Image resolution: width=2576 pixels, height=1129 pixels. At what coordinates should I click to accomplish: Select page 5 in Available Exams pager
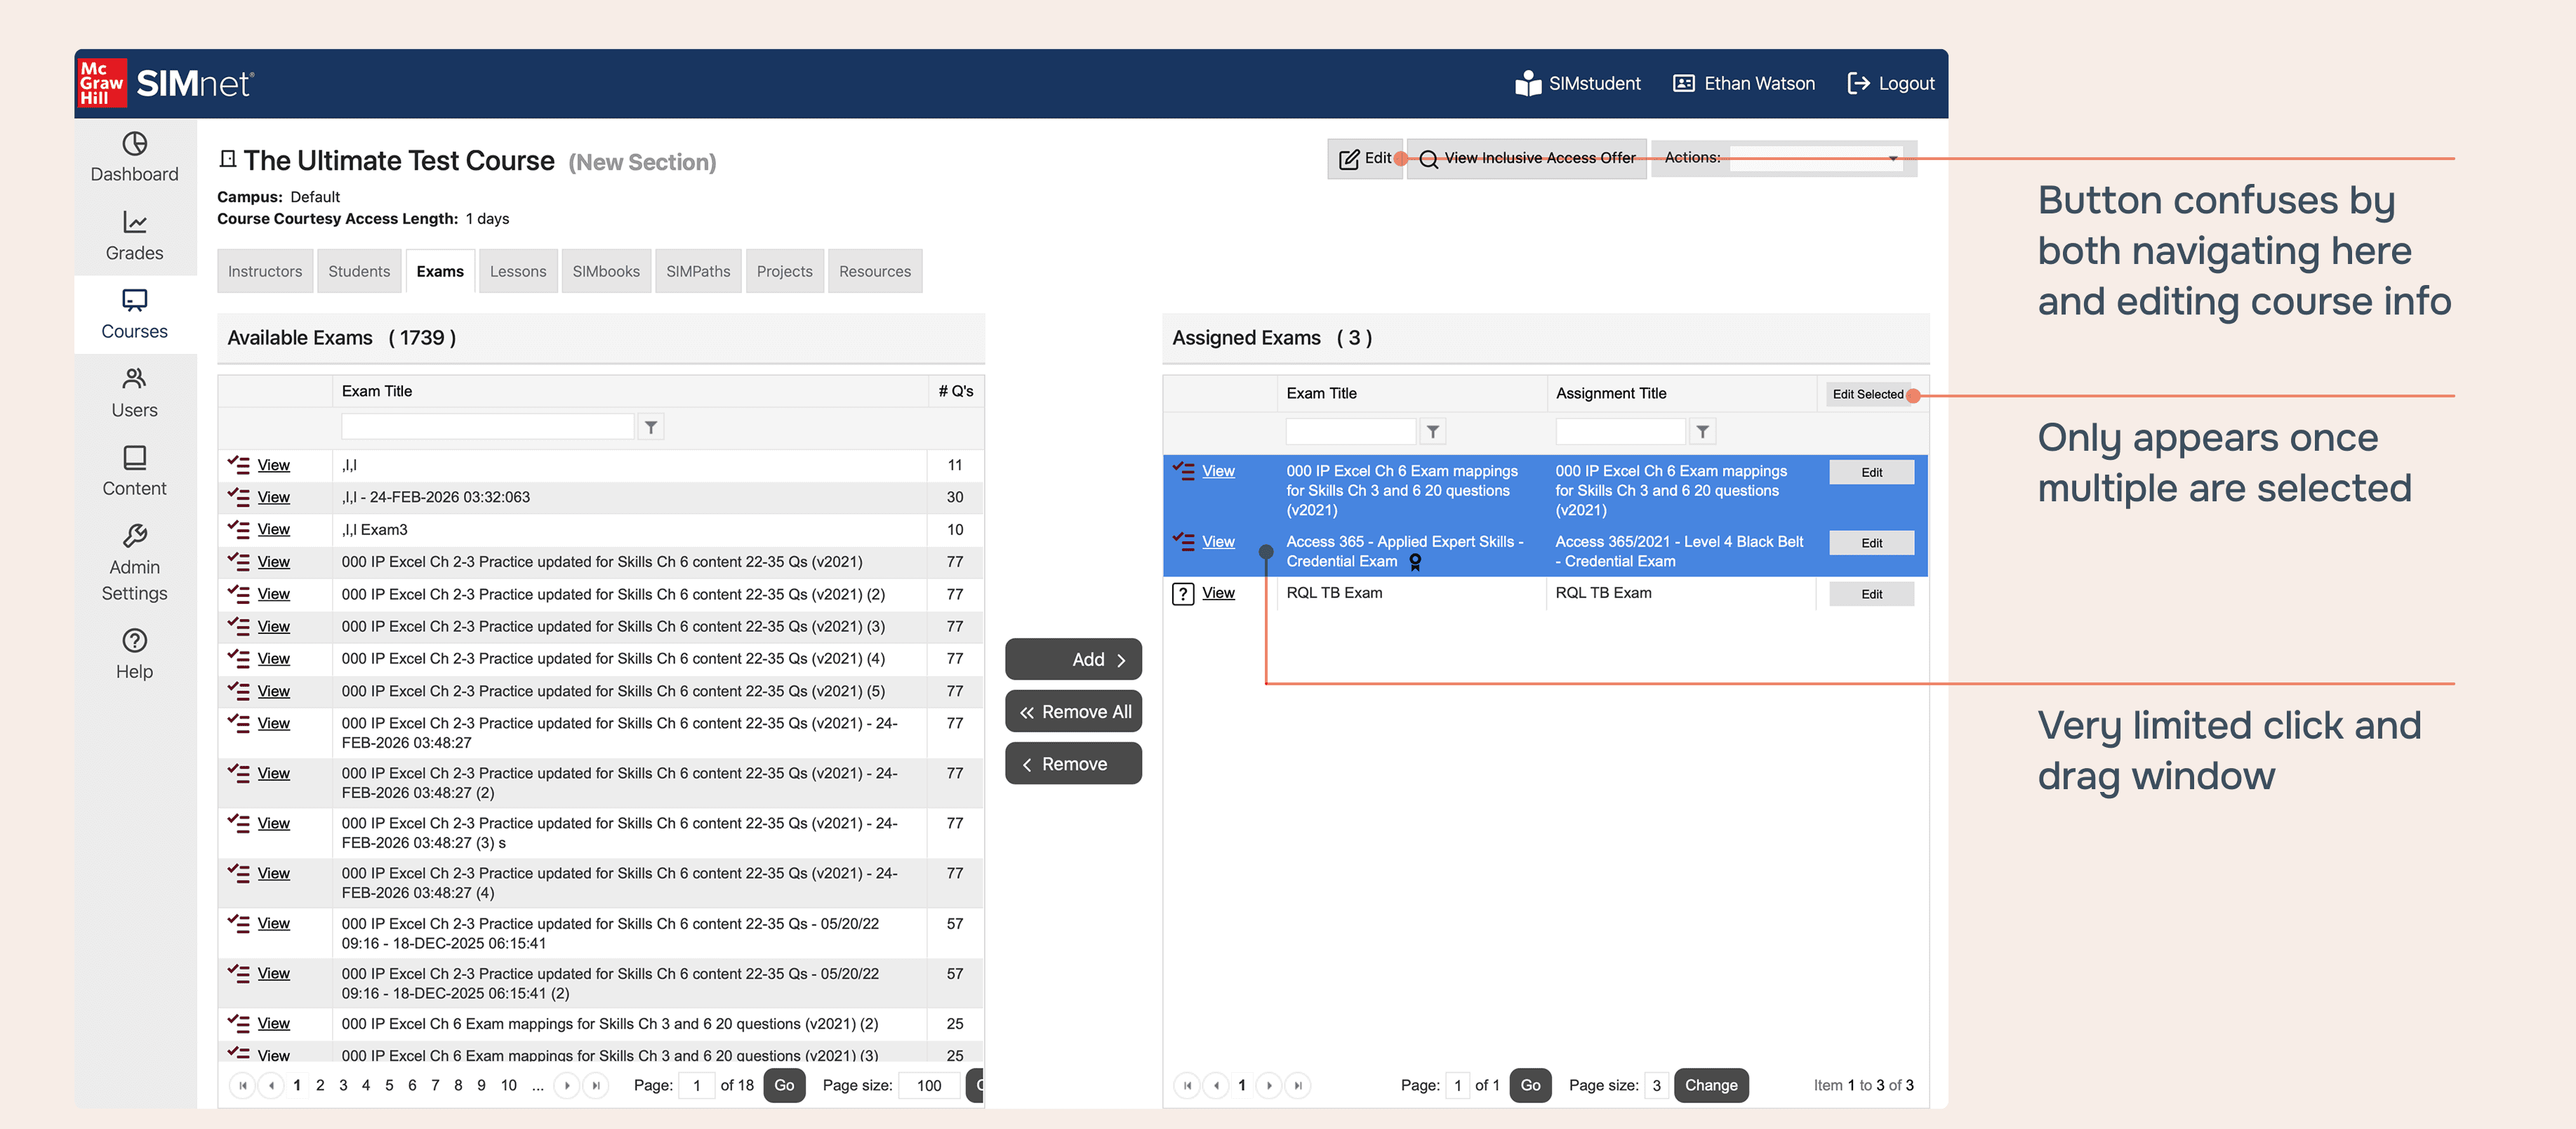[x=389, y=1086]
